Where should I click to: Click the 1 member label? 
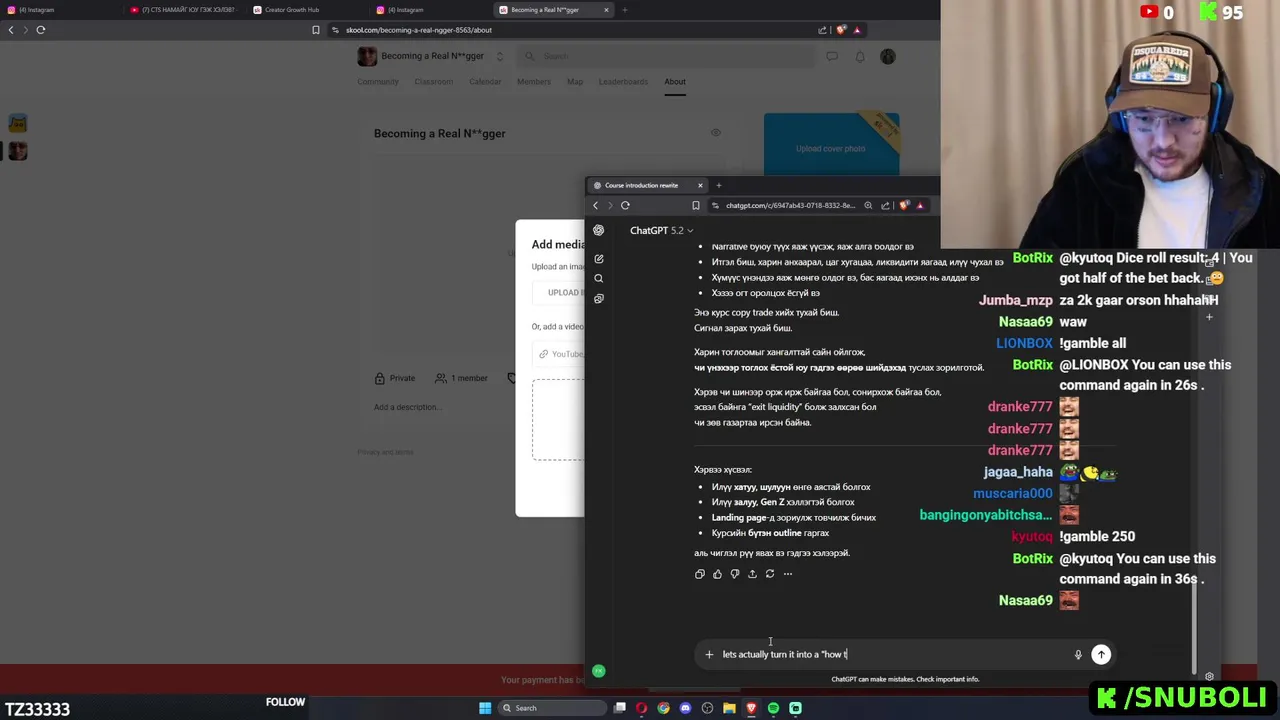461,378
